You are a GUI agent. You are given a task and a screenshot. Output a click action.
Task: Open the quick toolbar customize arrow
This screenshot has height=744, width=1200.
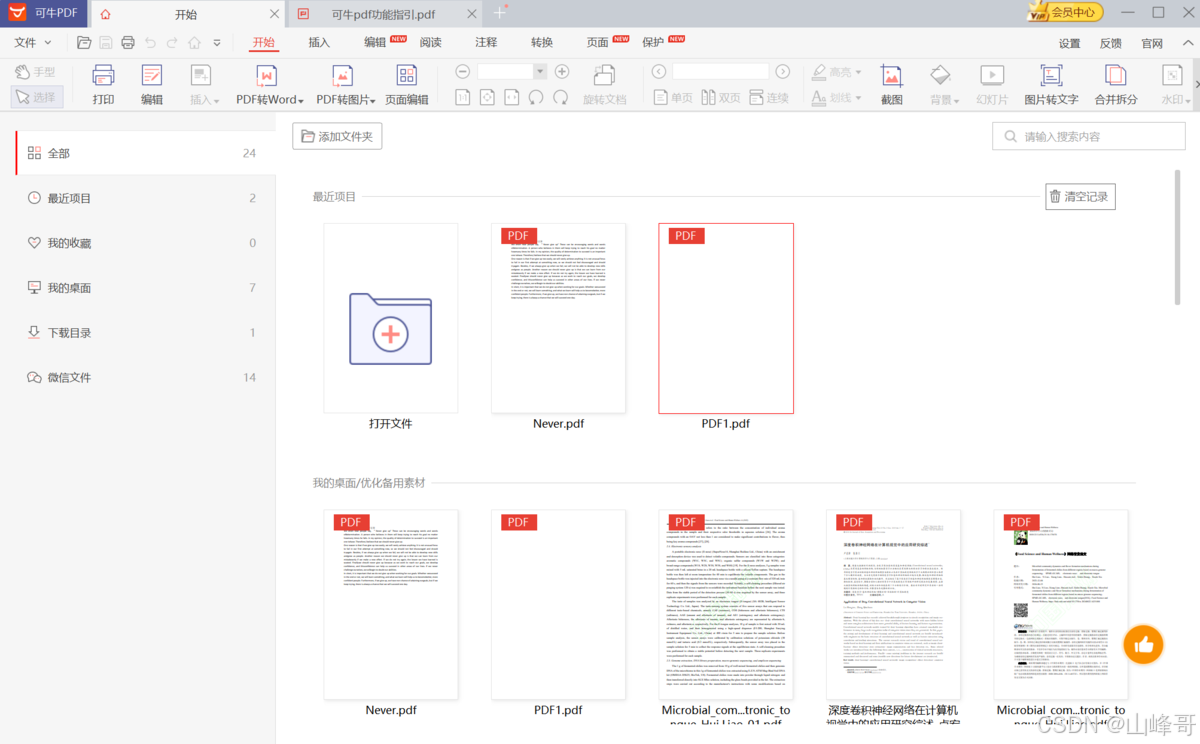[x=217, y=43]
